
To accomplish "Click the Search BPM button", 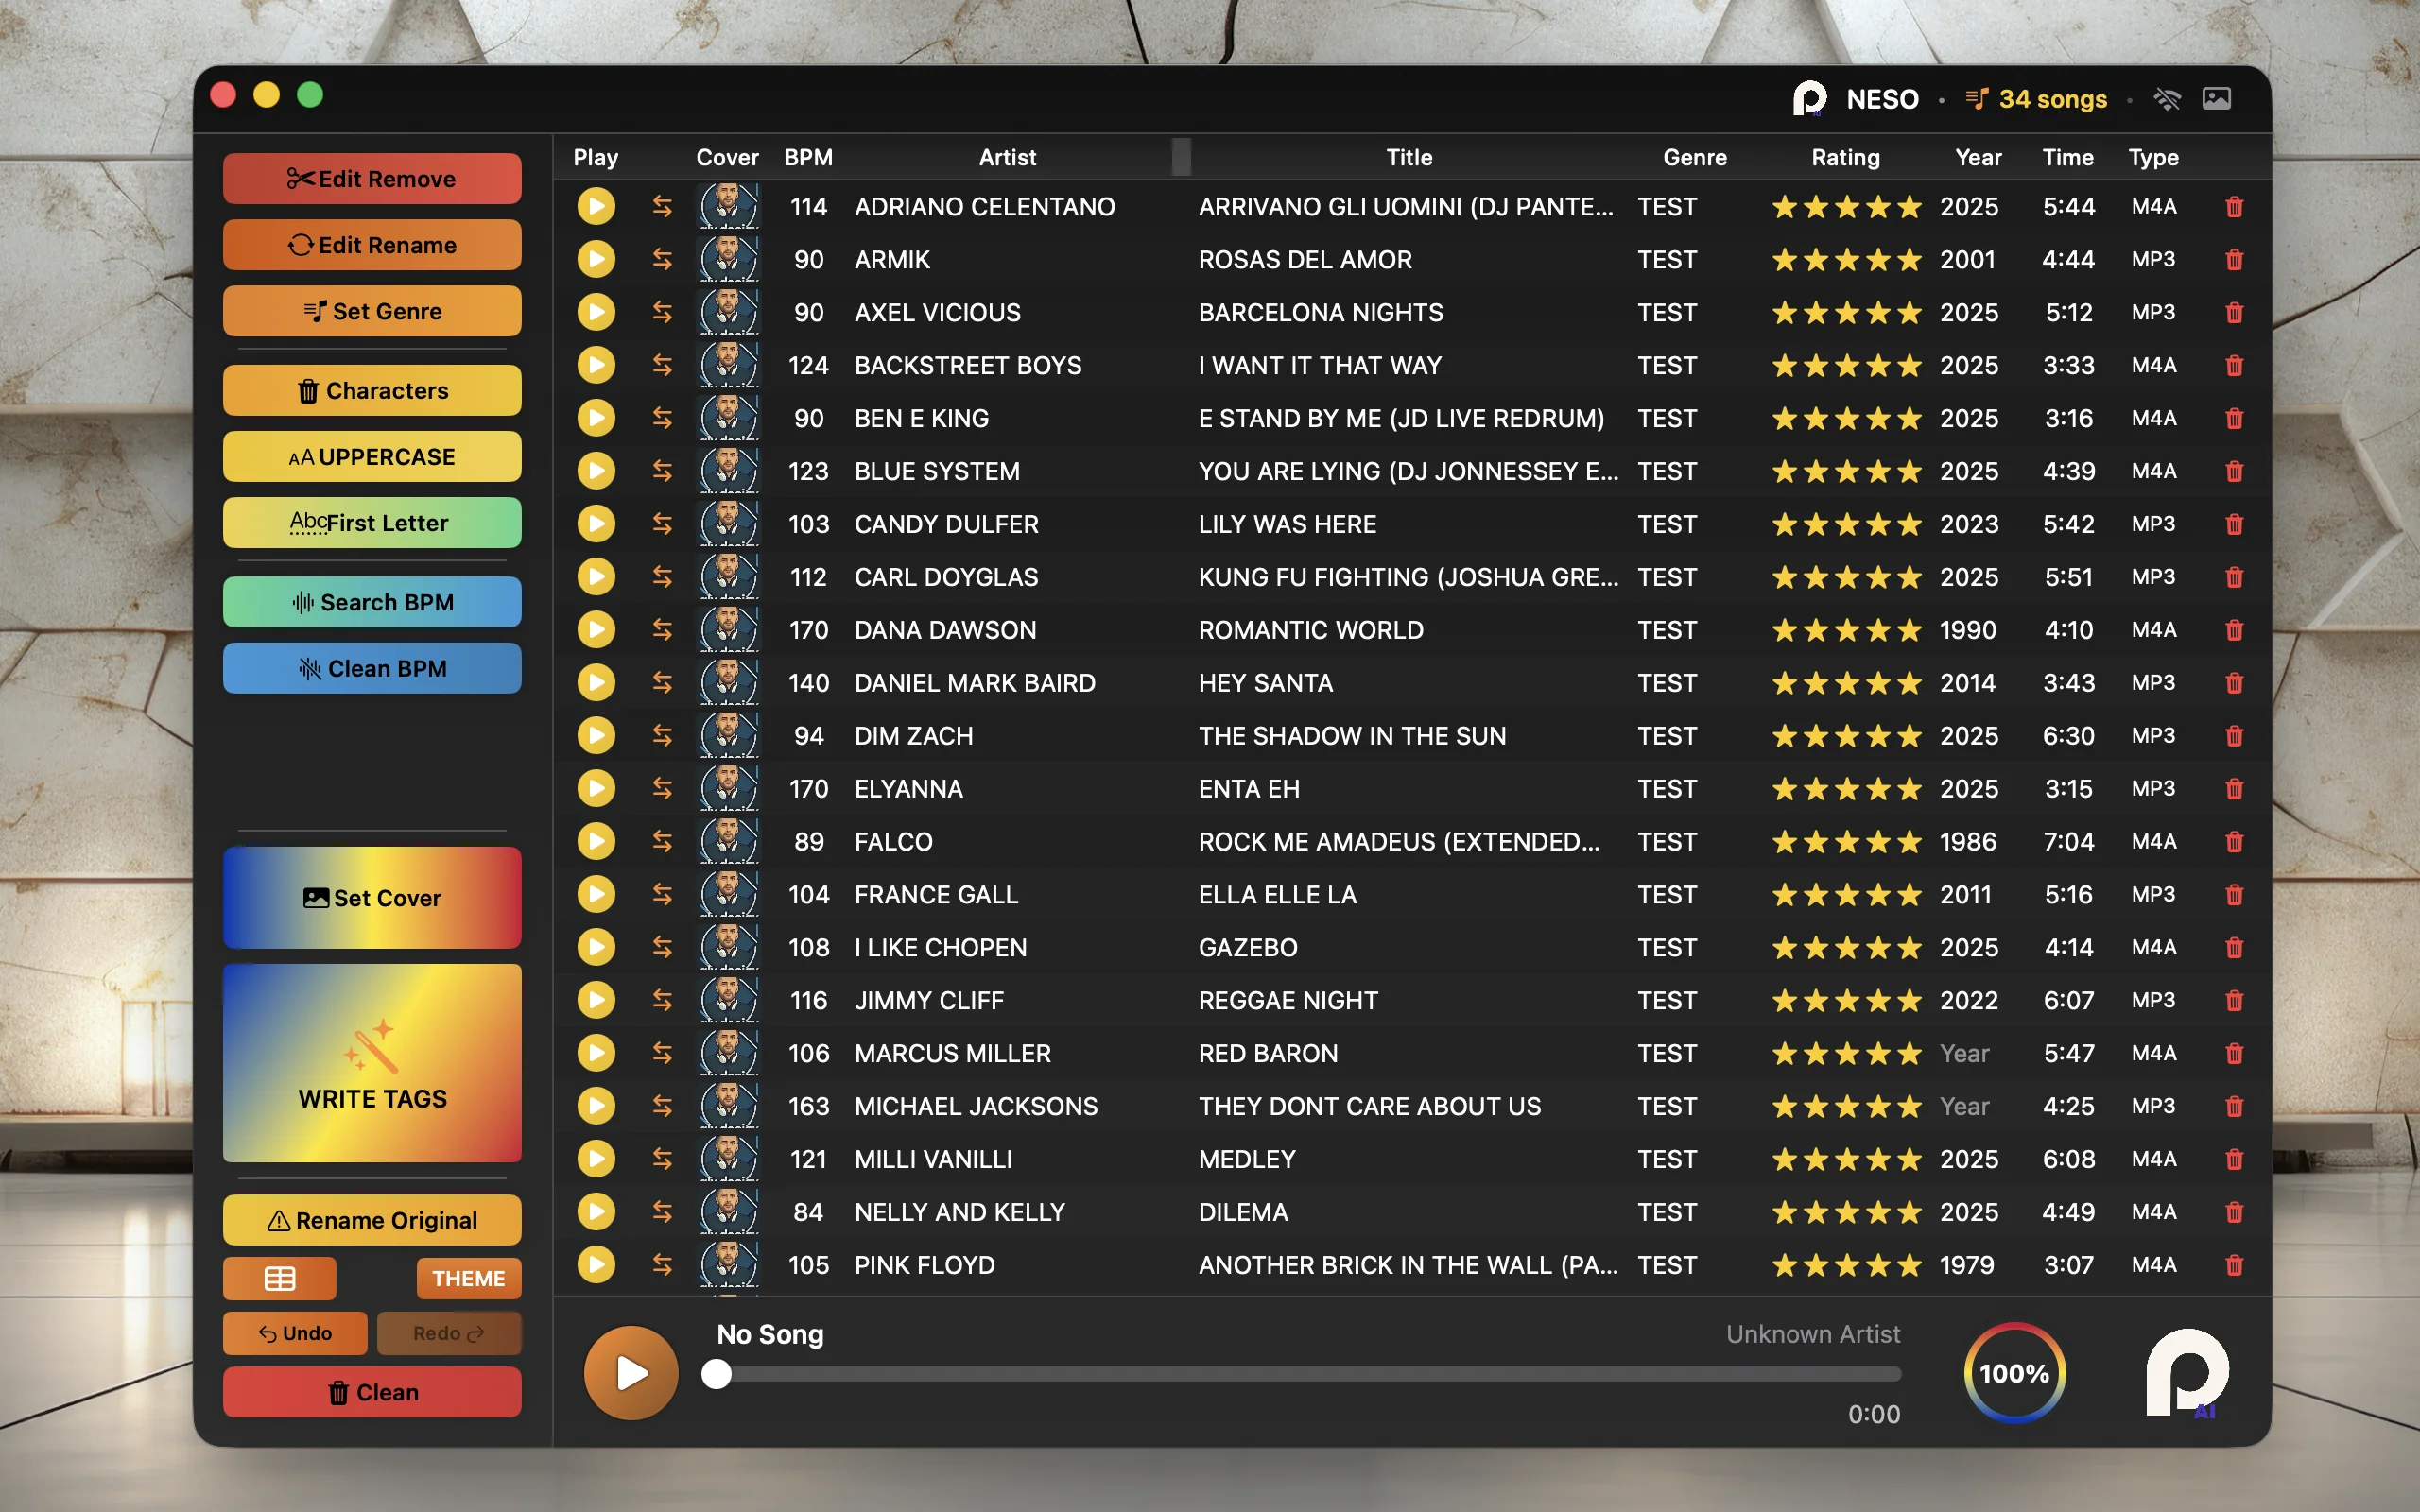I will (372, 602).
